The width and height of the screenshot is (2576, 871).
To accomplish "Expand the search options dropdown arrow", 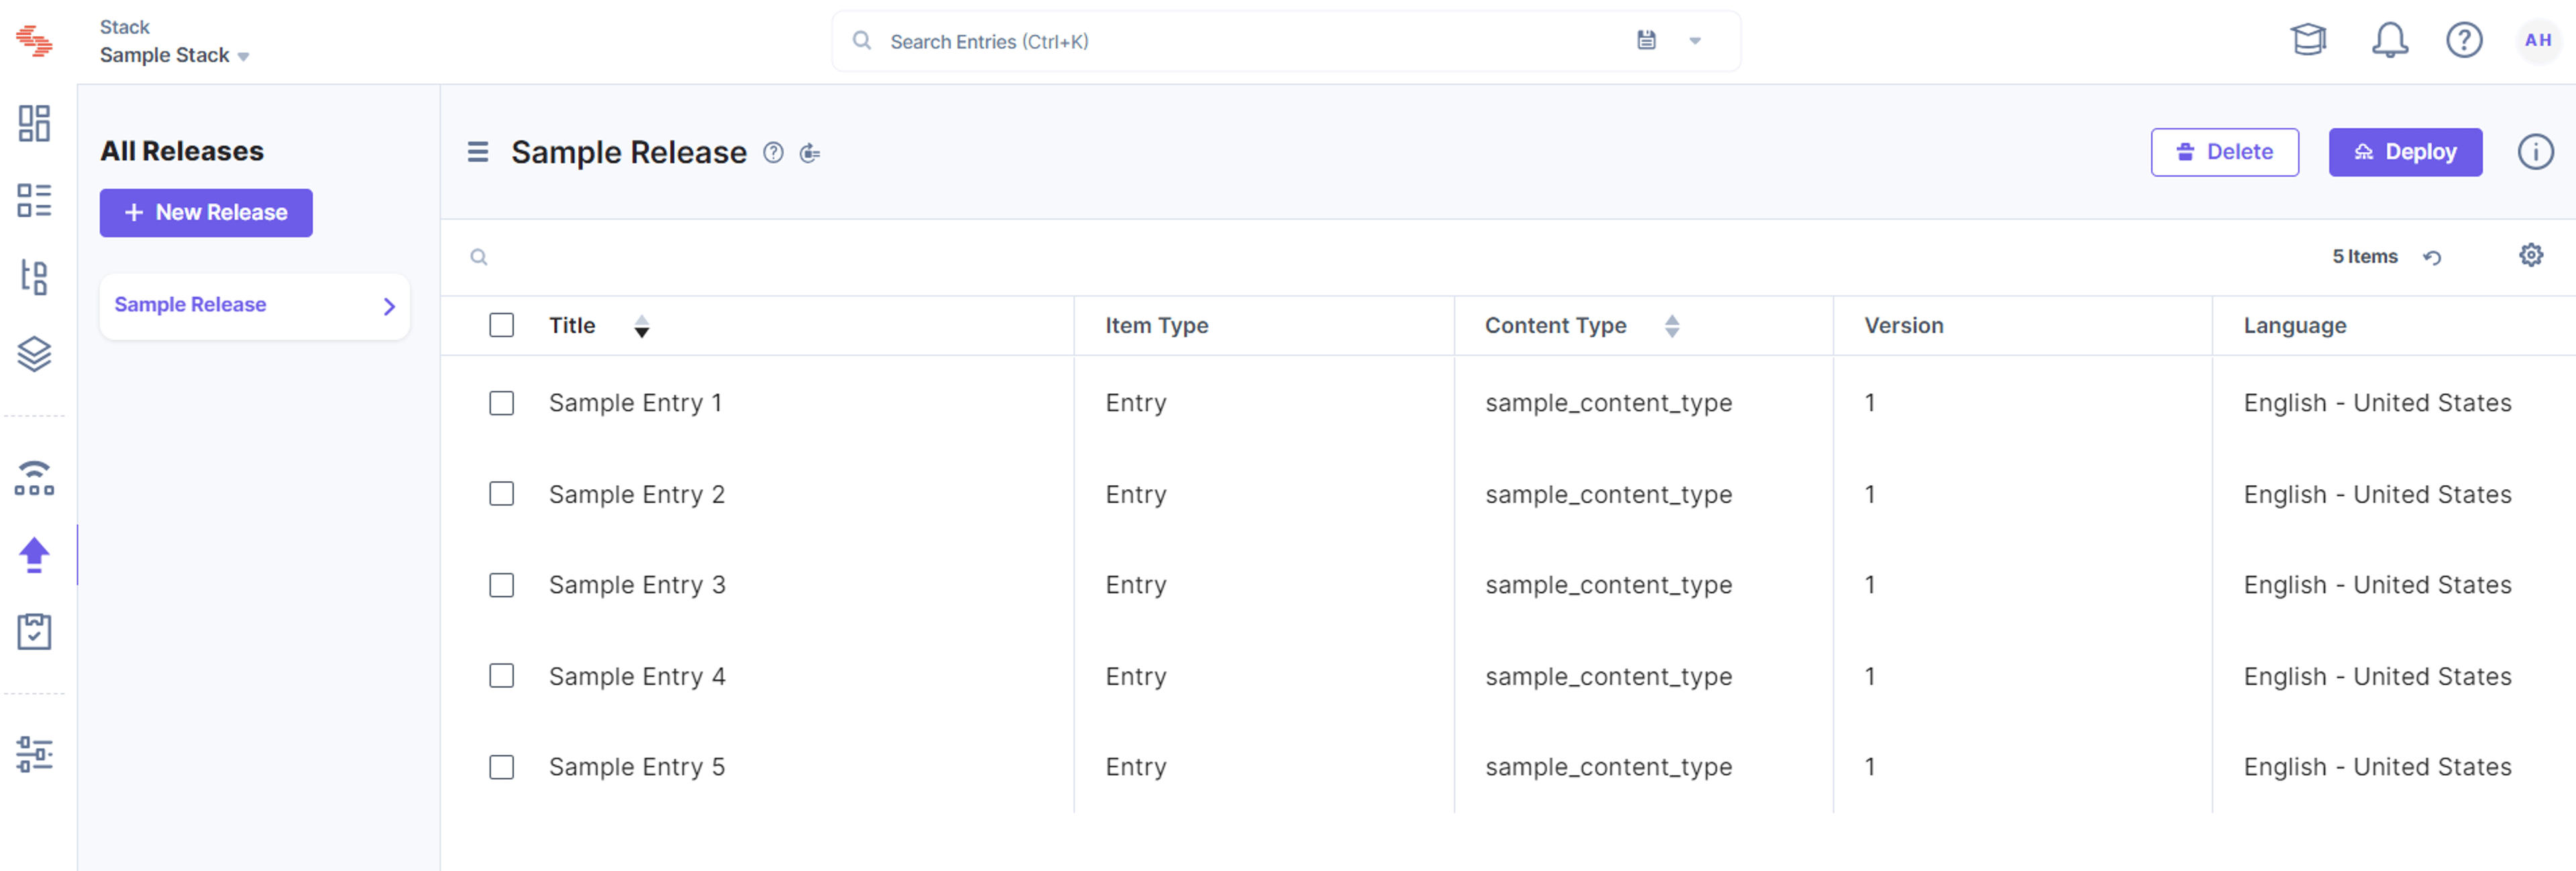I will click(x=1695, y=41).
